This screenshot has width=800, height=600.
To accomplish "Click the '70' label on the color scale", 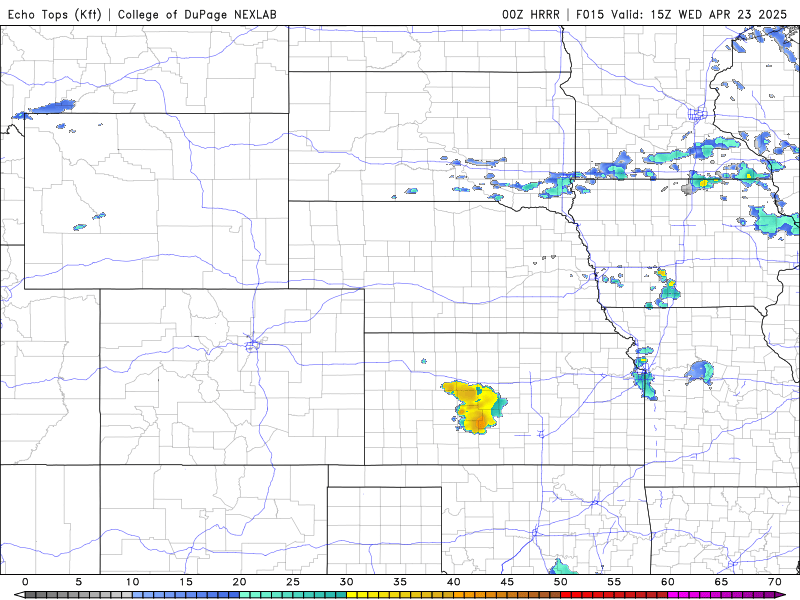I will [775, 582].
